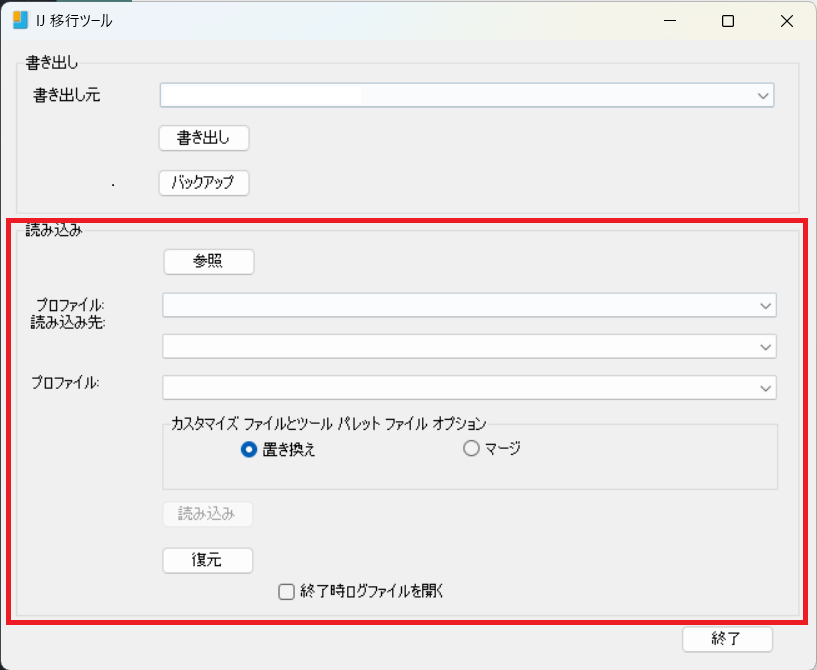
Task: Click the 参照 browse button
Action: [x=208, y=261]
